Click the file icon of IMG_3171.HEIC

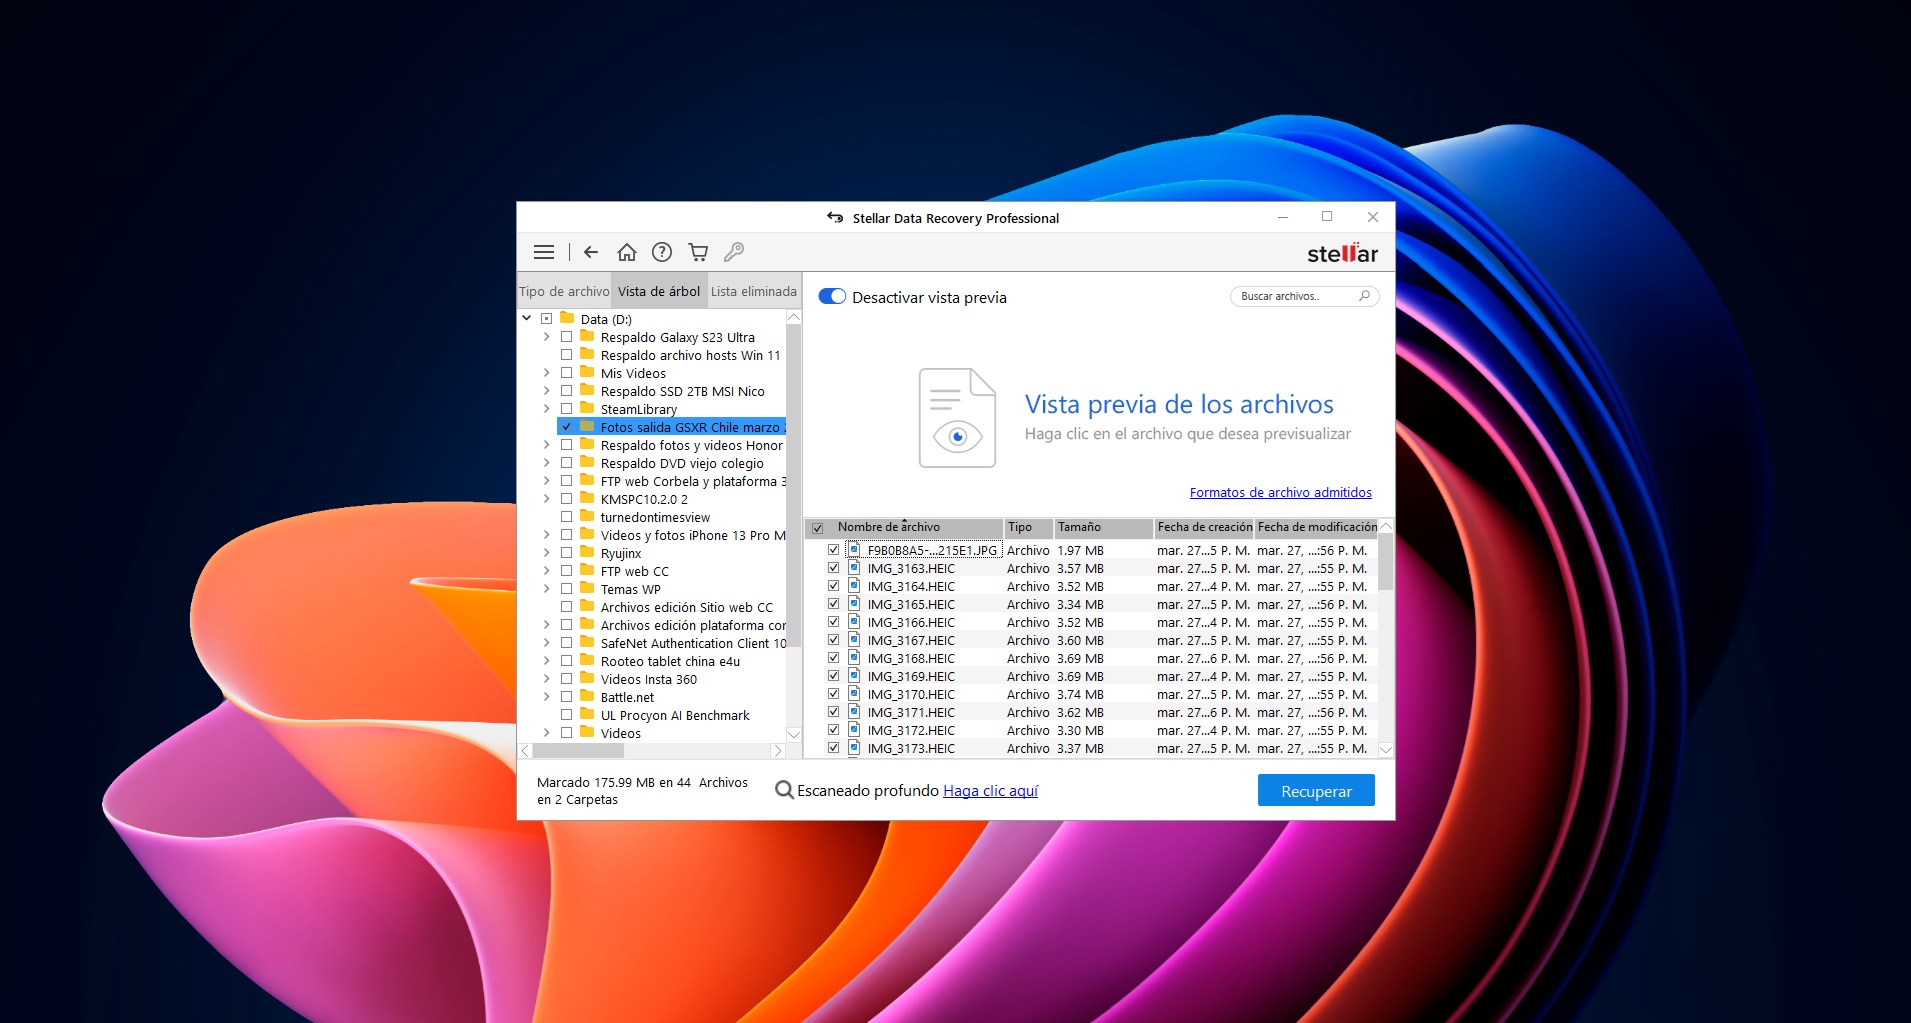click(854, 712)
